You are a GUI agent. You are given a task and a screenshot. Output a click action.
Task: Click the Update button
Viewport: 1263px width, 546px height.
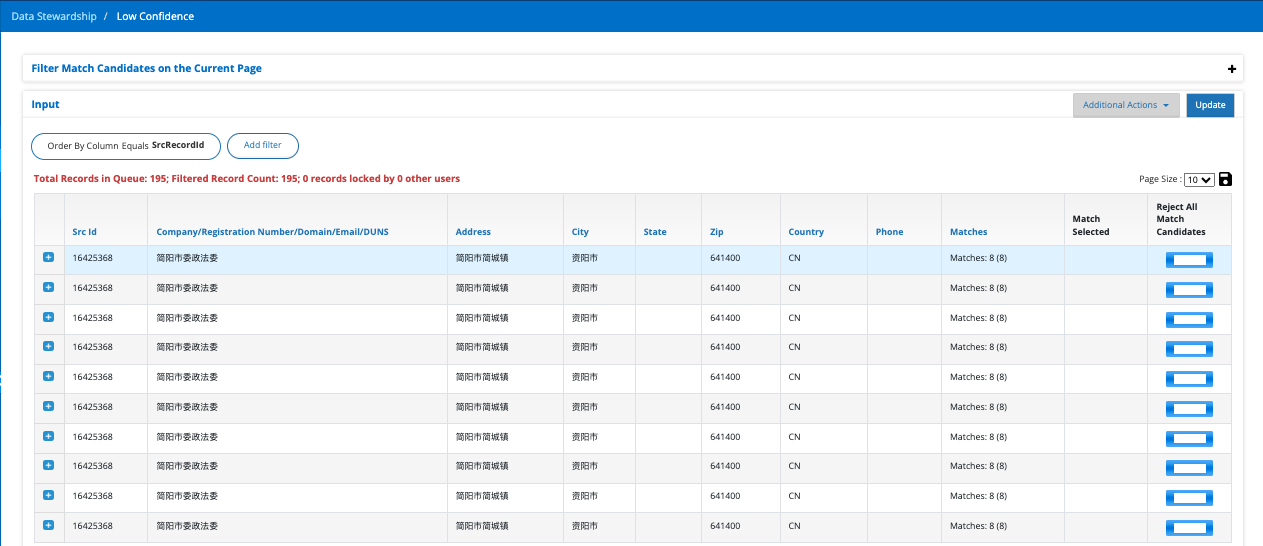click(1210, 105)
